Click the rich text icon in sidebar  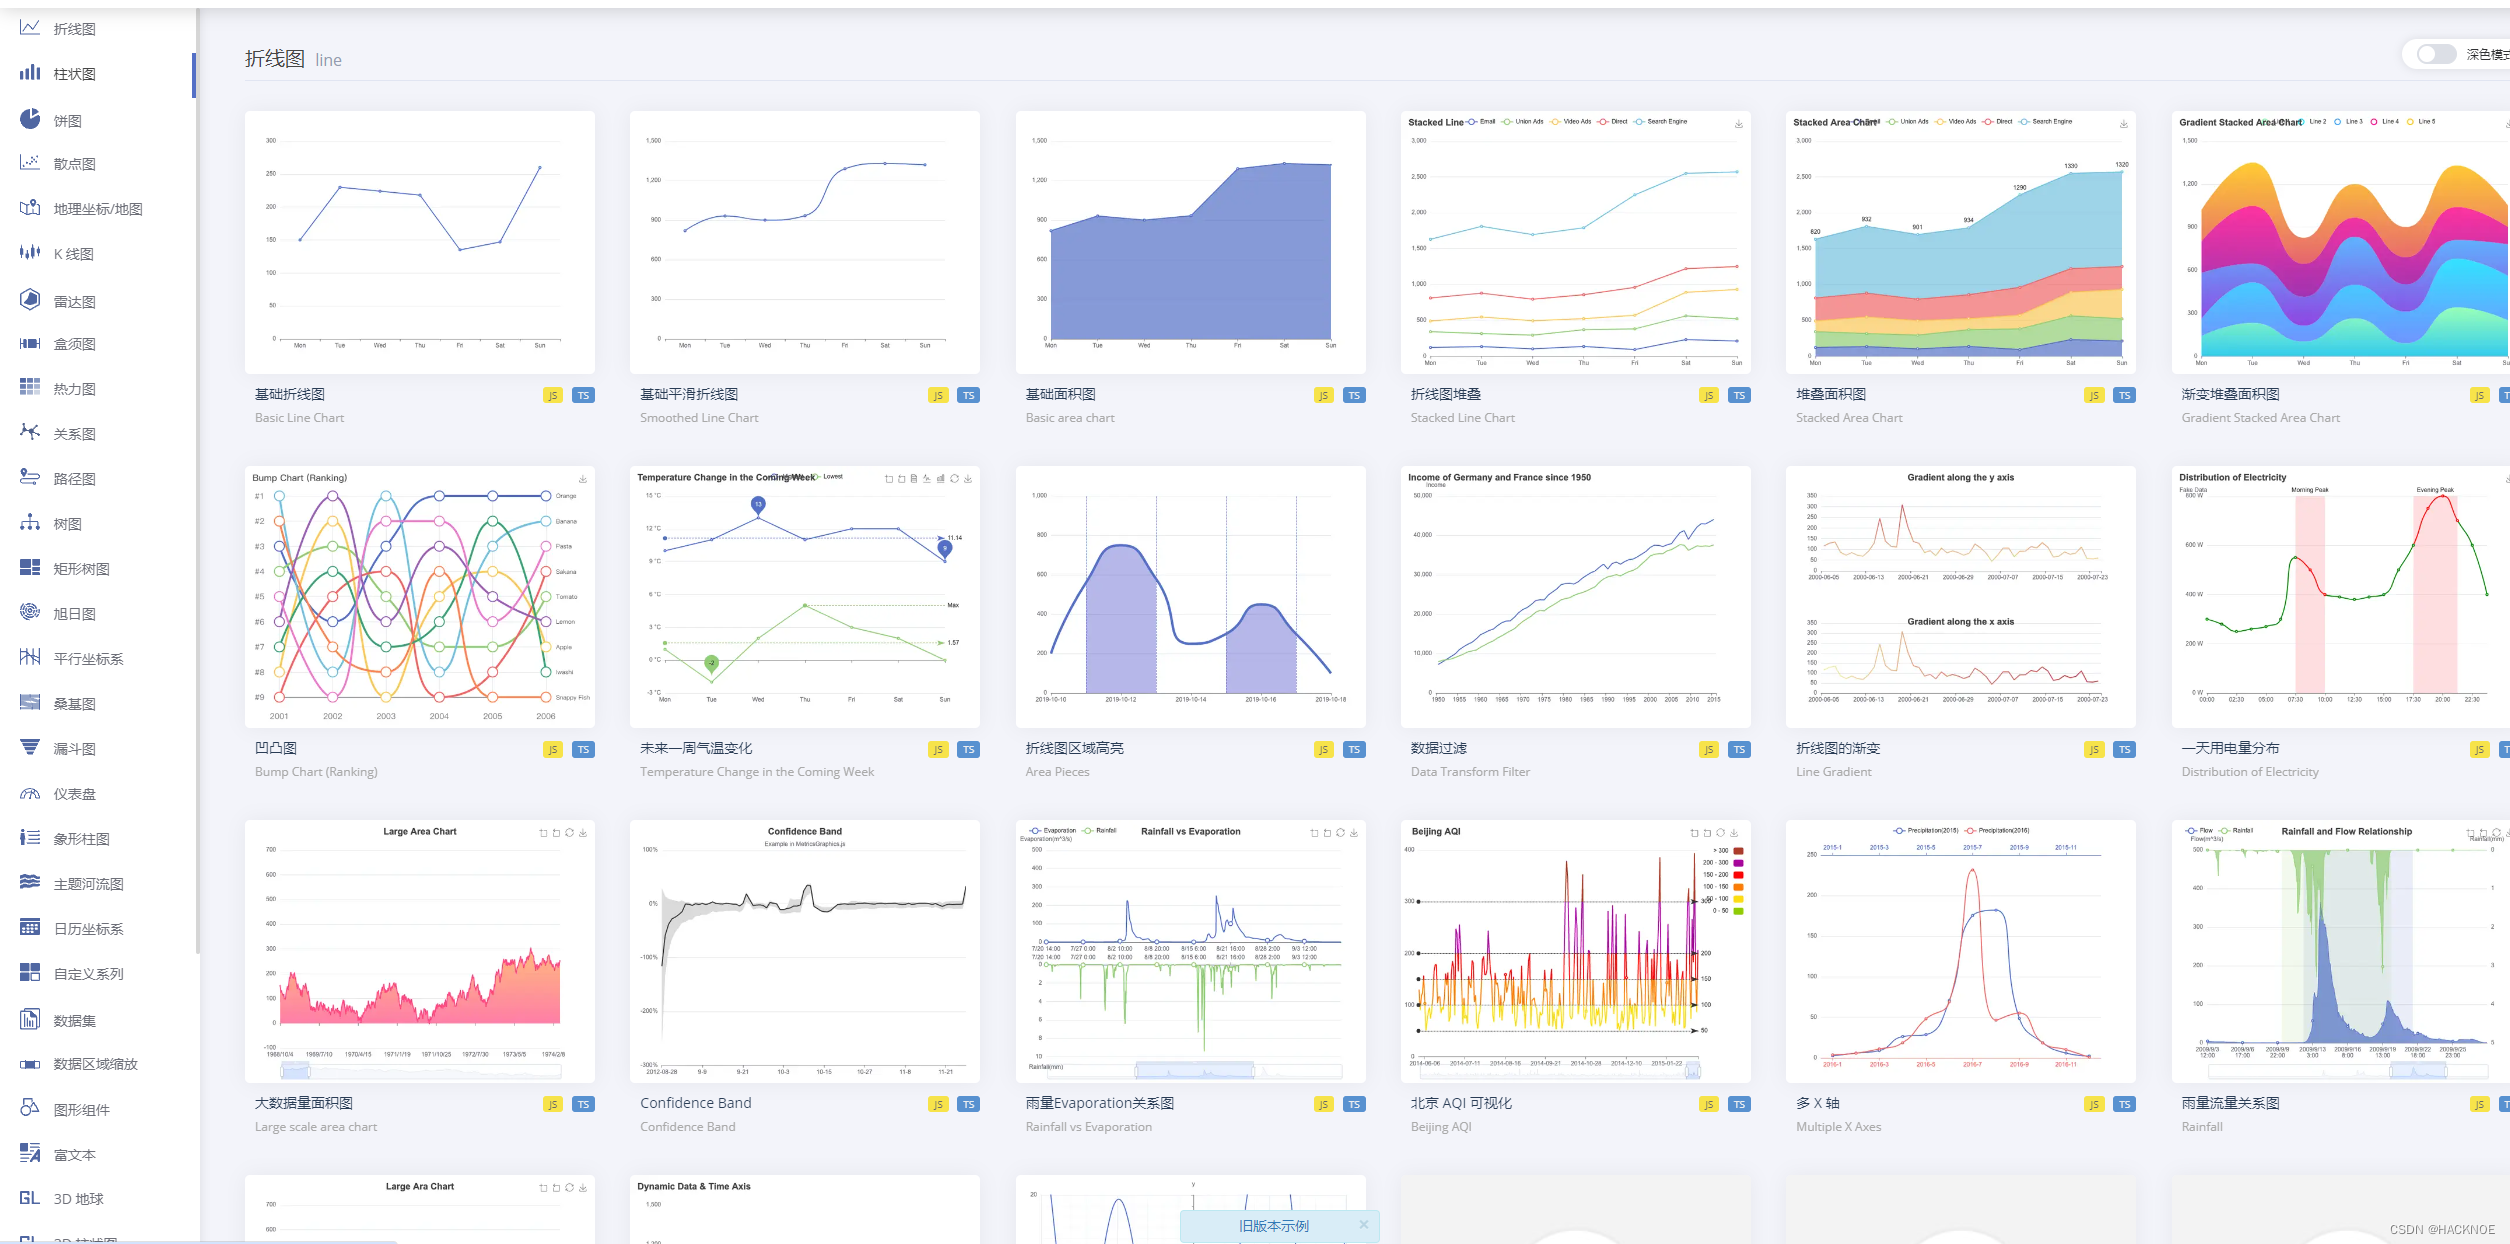pos(30,1153)
